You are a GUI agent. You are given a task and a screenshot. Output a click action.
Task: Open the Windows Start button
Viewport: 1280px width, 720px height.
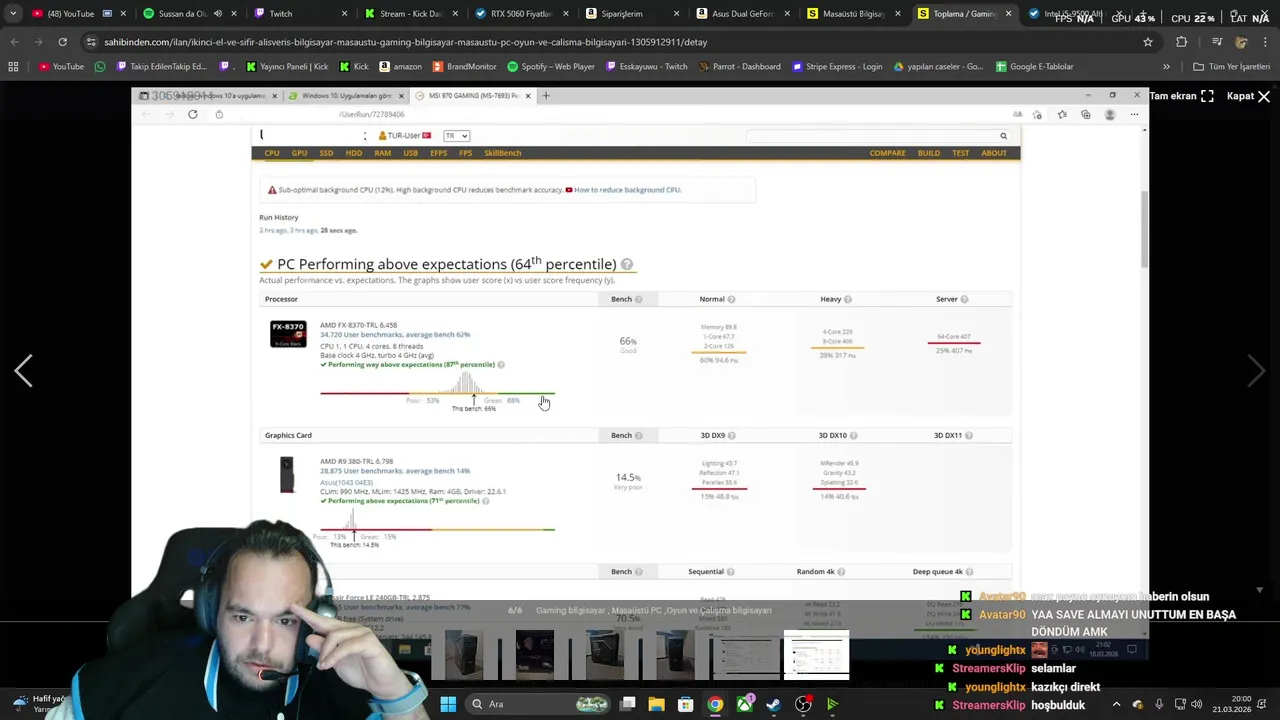pyautogui.click(x=448, y=704)
